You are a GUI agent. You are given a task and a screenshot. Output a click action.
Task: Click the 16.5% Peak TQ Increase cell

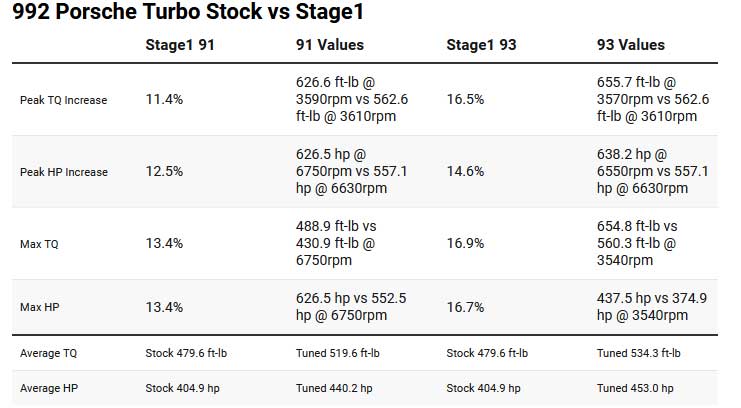click(465, 100)
